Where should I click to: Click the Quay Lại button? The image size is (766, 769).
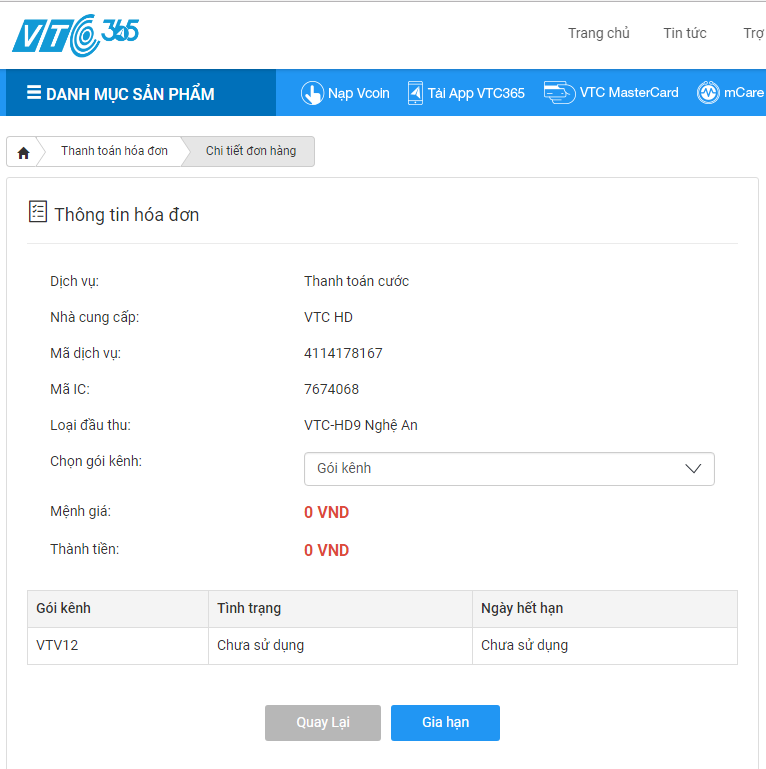pyautogui.click(x=323, y=722)
